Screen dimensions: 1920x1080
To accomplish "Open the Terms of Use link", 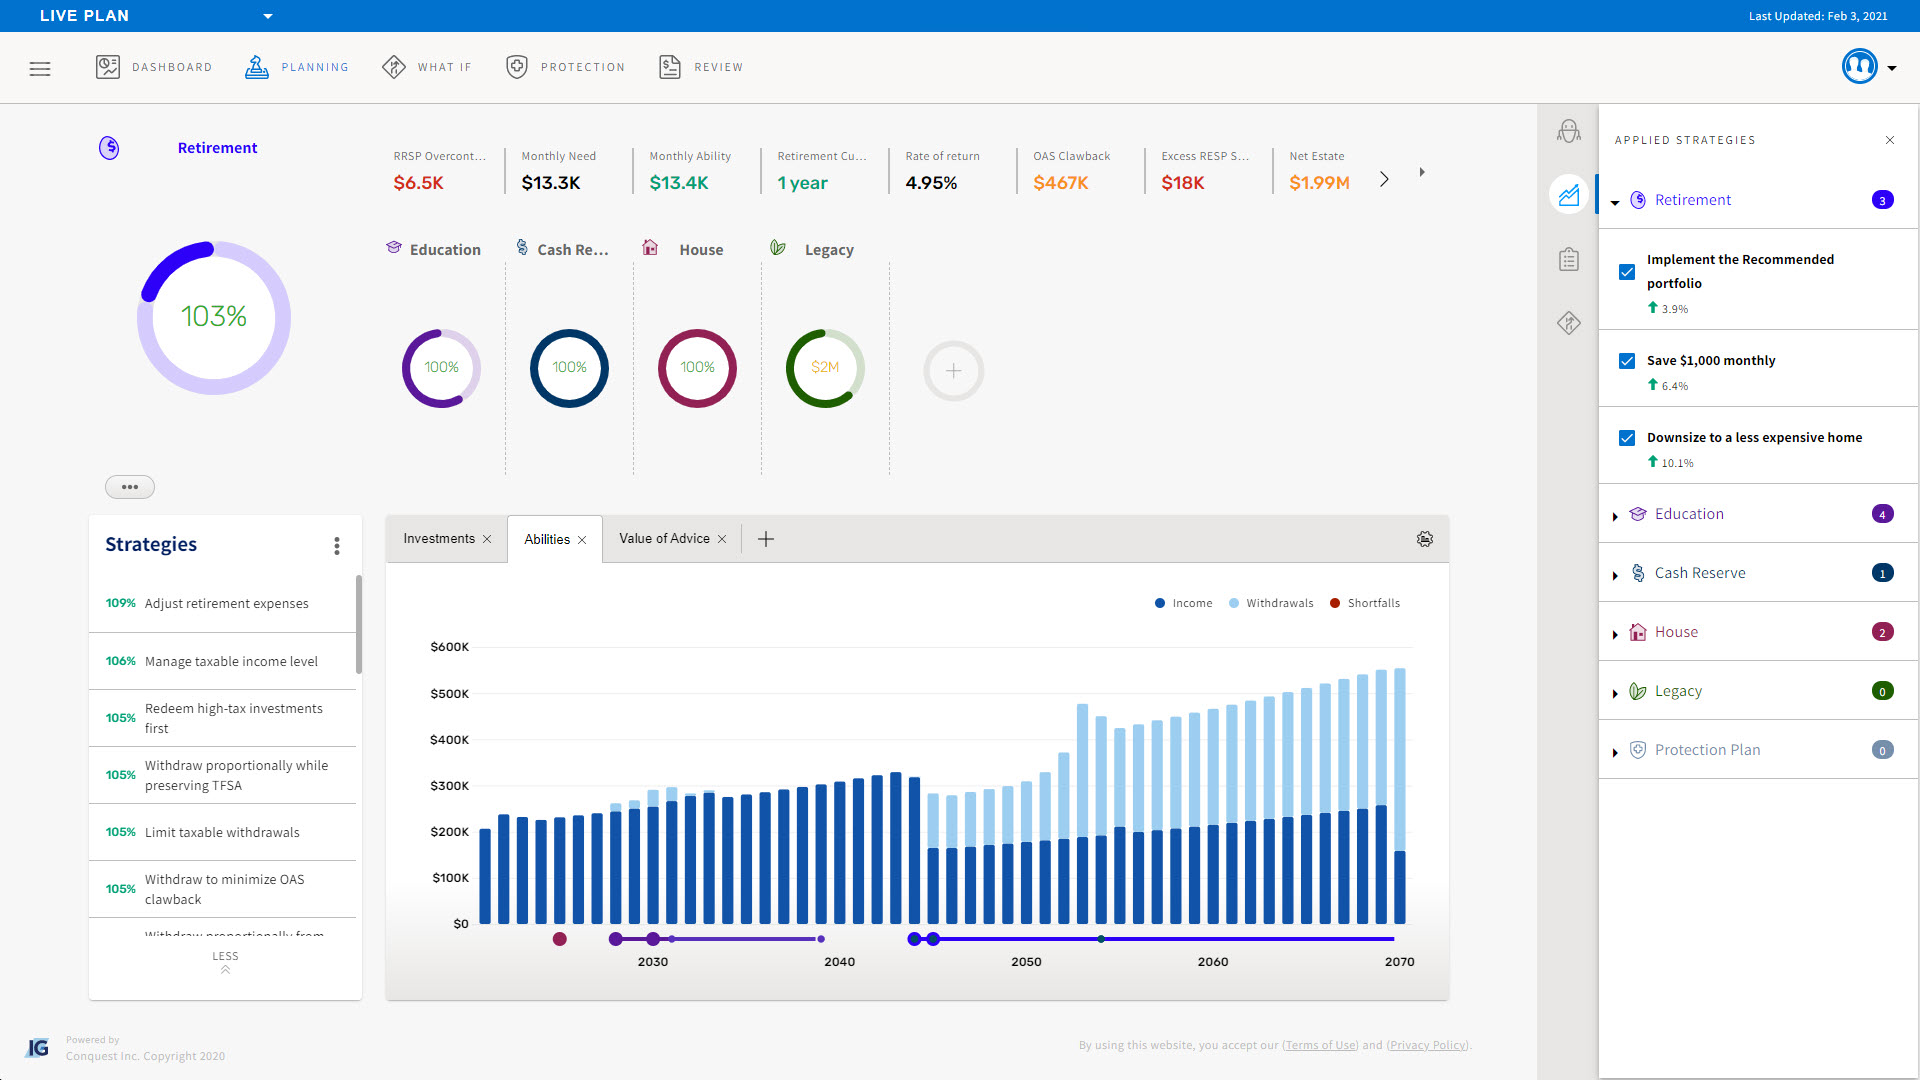I will click(x=1320, y=1045).
